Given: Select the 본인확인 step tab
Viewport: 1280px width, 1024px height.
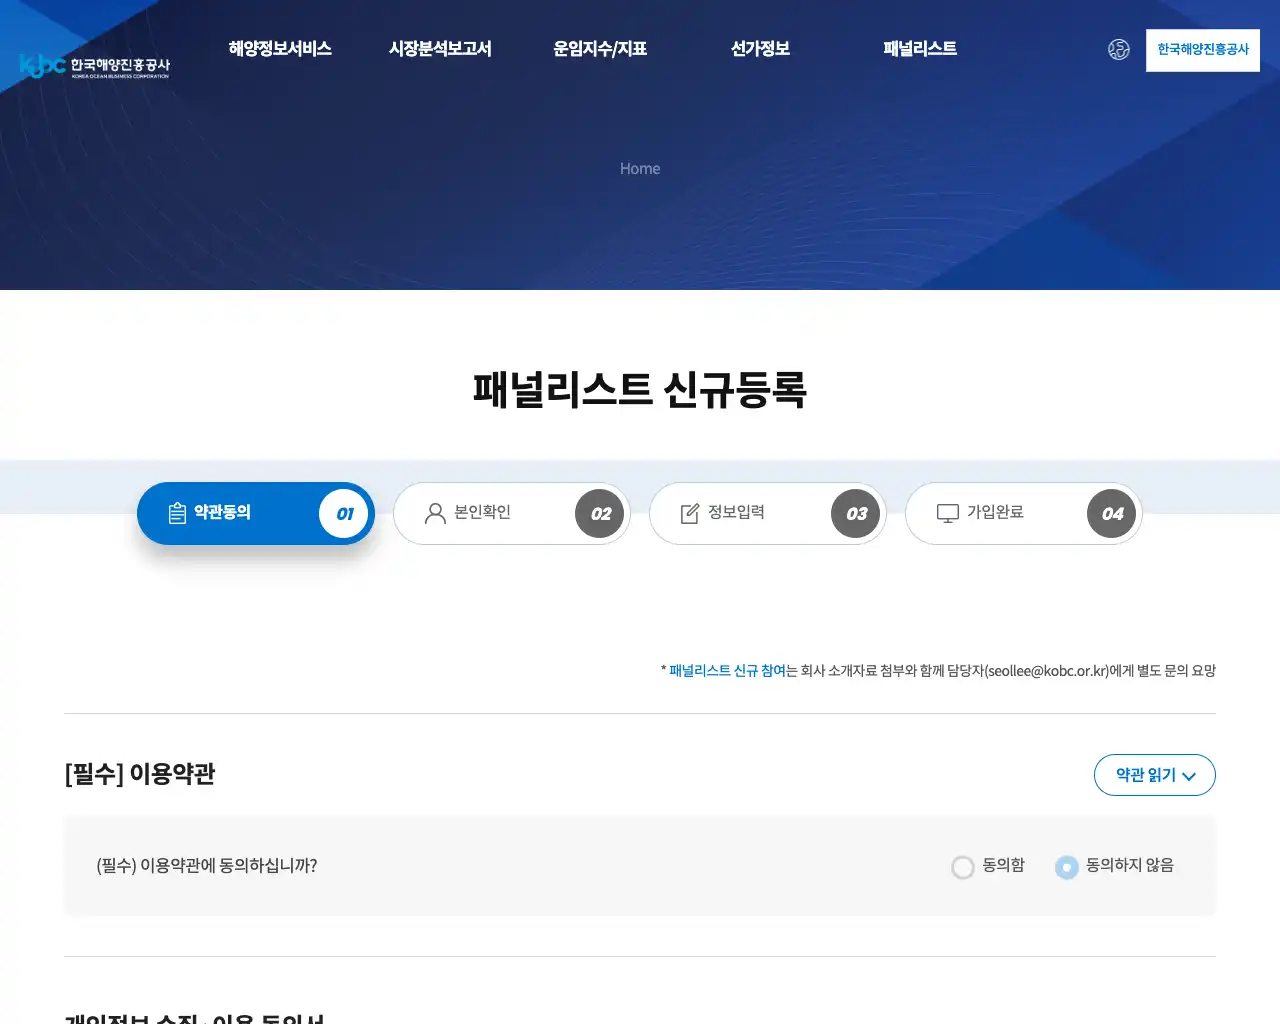Looking at the screenshot, I should (512, 514).
